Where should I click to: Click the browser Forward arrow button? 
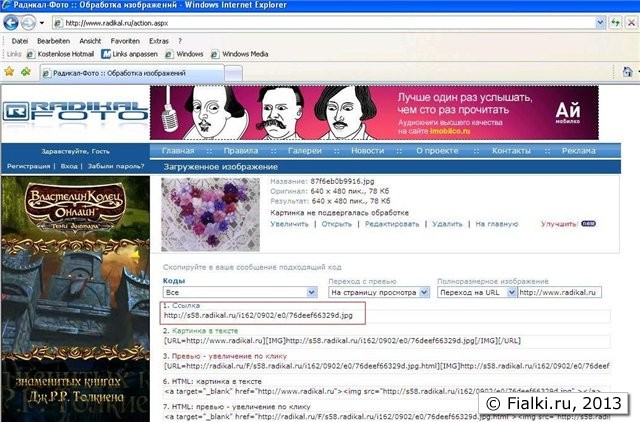[28, 23]
